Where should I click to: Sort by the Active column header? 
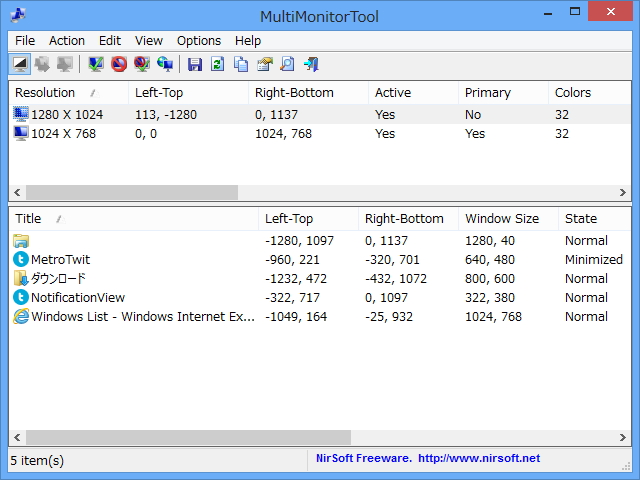pos(413,93)
